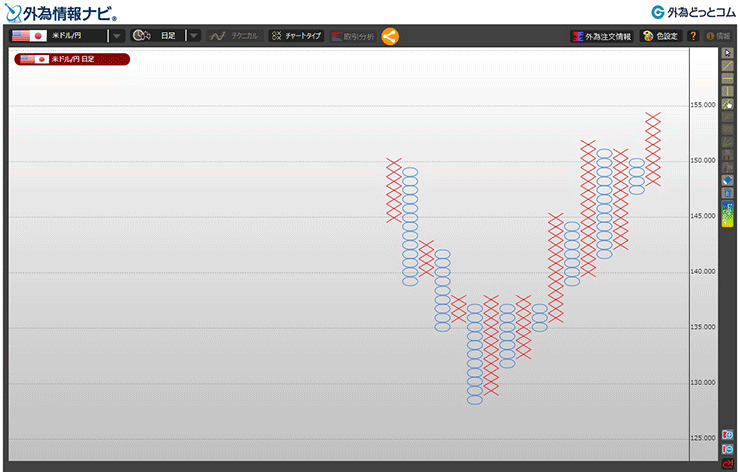Expand the currency pair dropdown arrow

117,36
